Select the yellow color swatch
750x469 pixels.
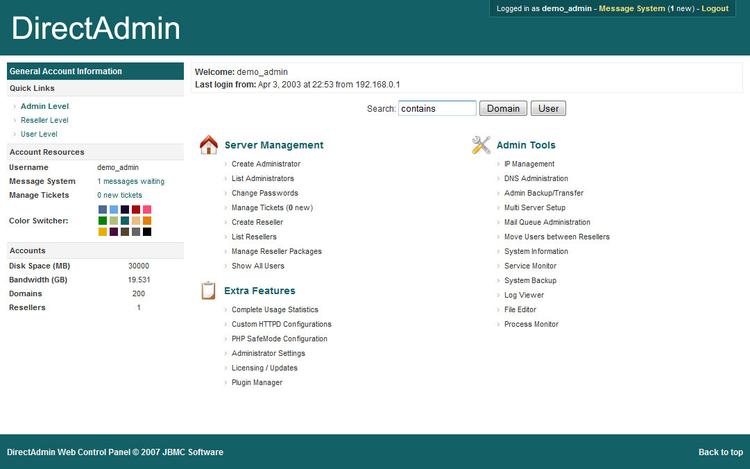(102, 232)
